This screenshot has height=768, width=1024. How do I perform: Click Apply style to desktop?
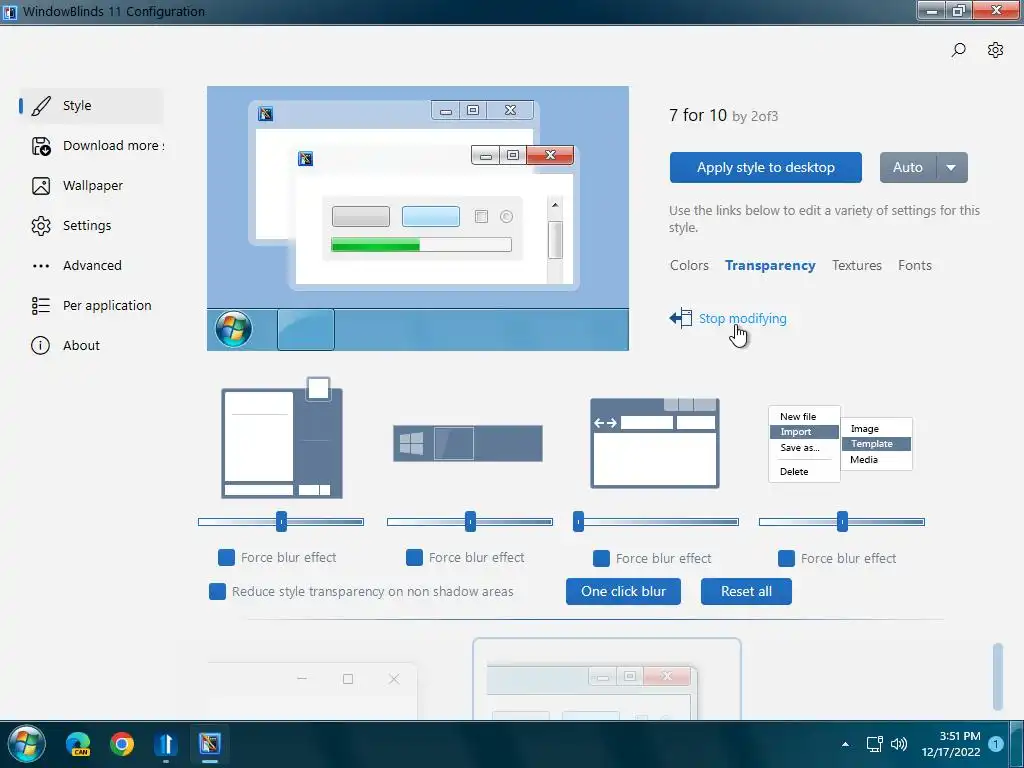tap(765, 168)
